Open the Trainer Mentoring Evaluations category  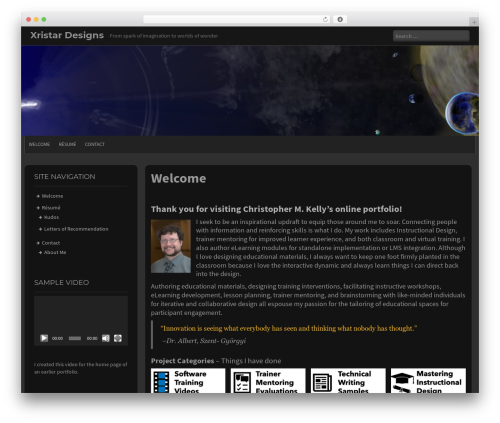click(x=268, y=381)
